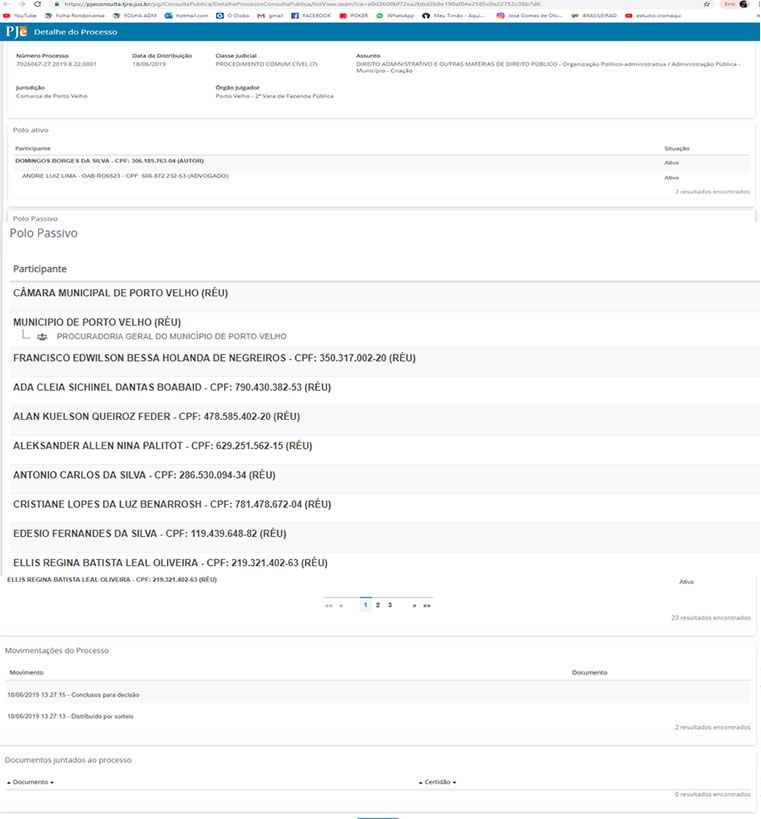Click the PJe logo in header
Viewport: 761px width, 819px height.
pyautogui.click(x=16, y=32)
